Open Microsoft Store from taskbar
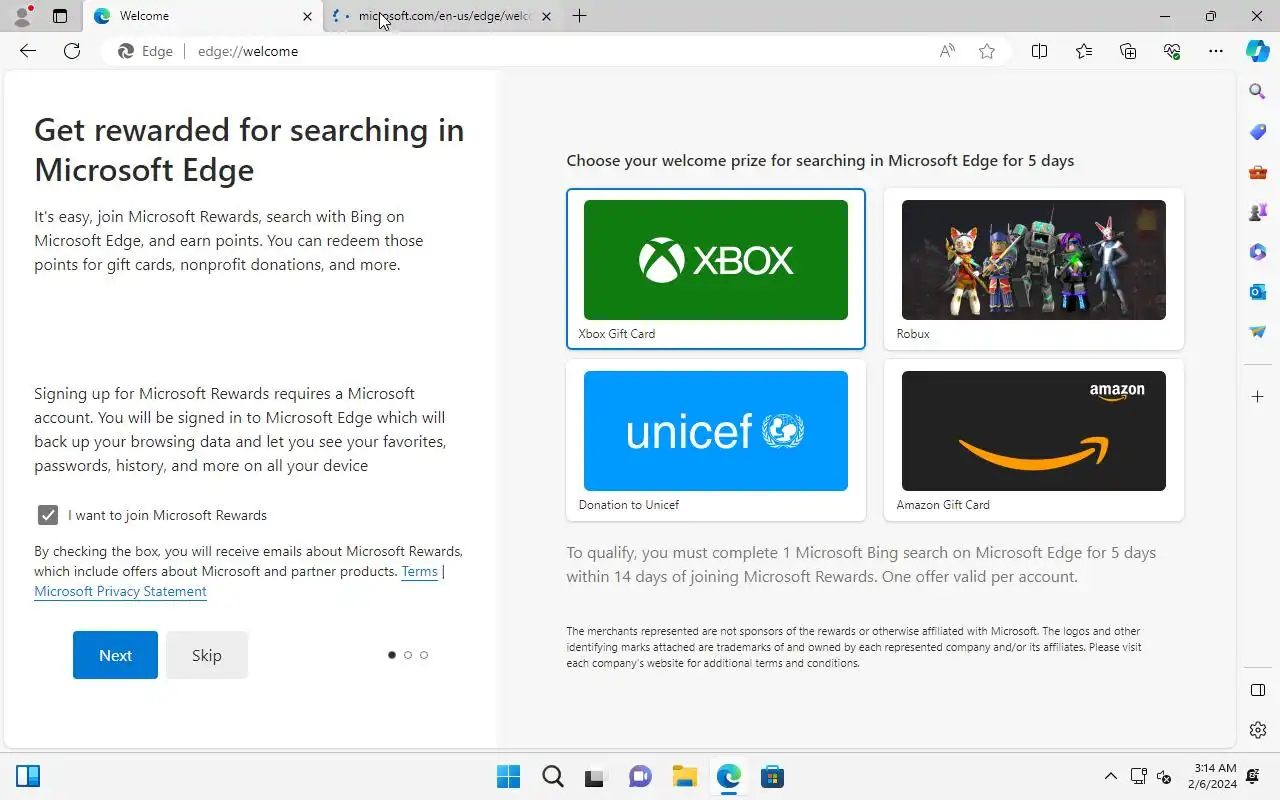 772,776
